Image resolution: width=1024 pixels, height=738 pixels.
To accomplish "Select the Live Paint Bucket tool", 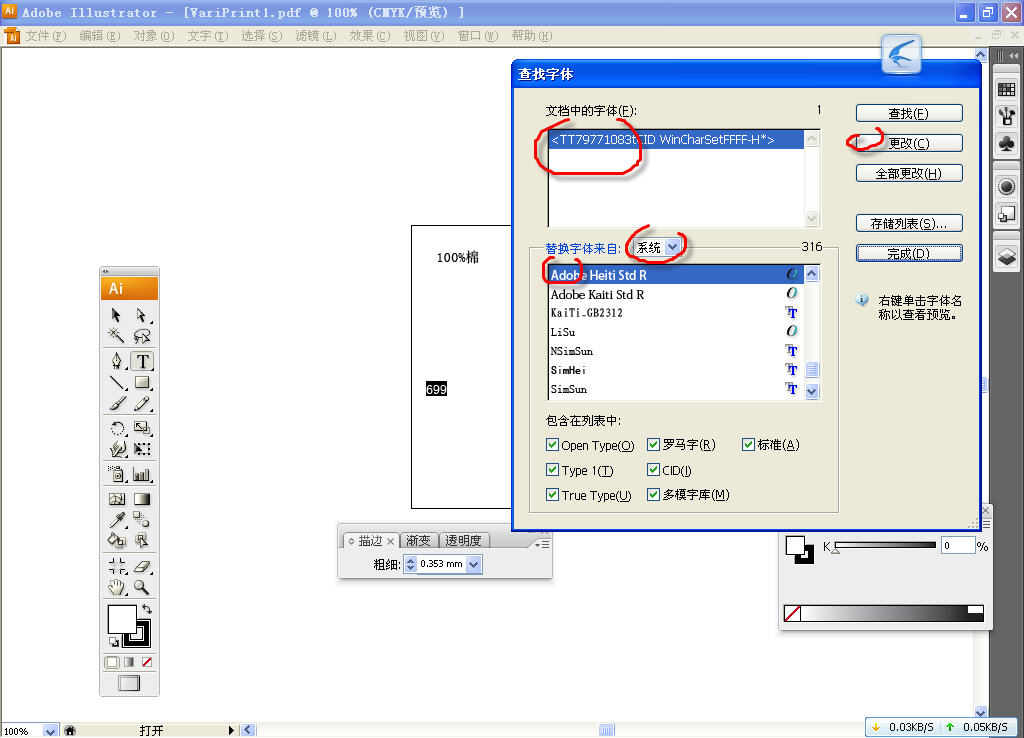I will pos(116,541).
